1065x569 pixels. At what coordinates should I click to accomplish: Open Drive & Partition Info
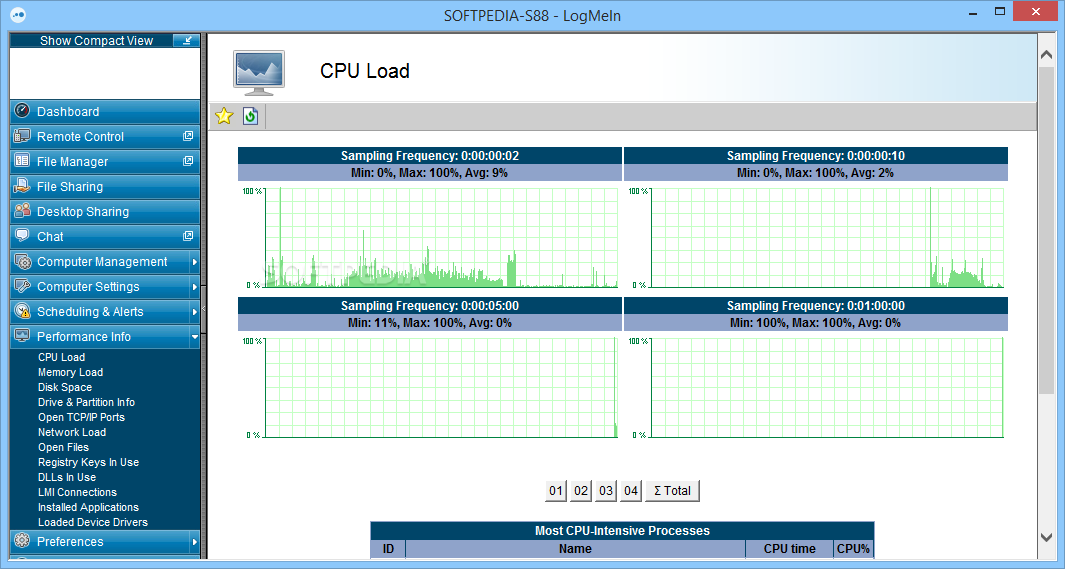(86, 402)
